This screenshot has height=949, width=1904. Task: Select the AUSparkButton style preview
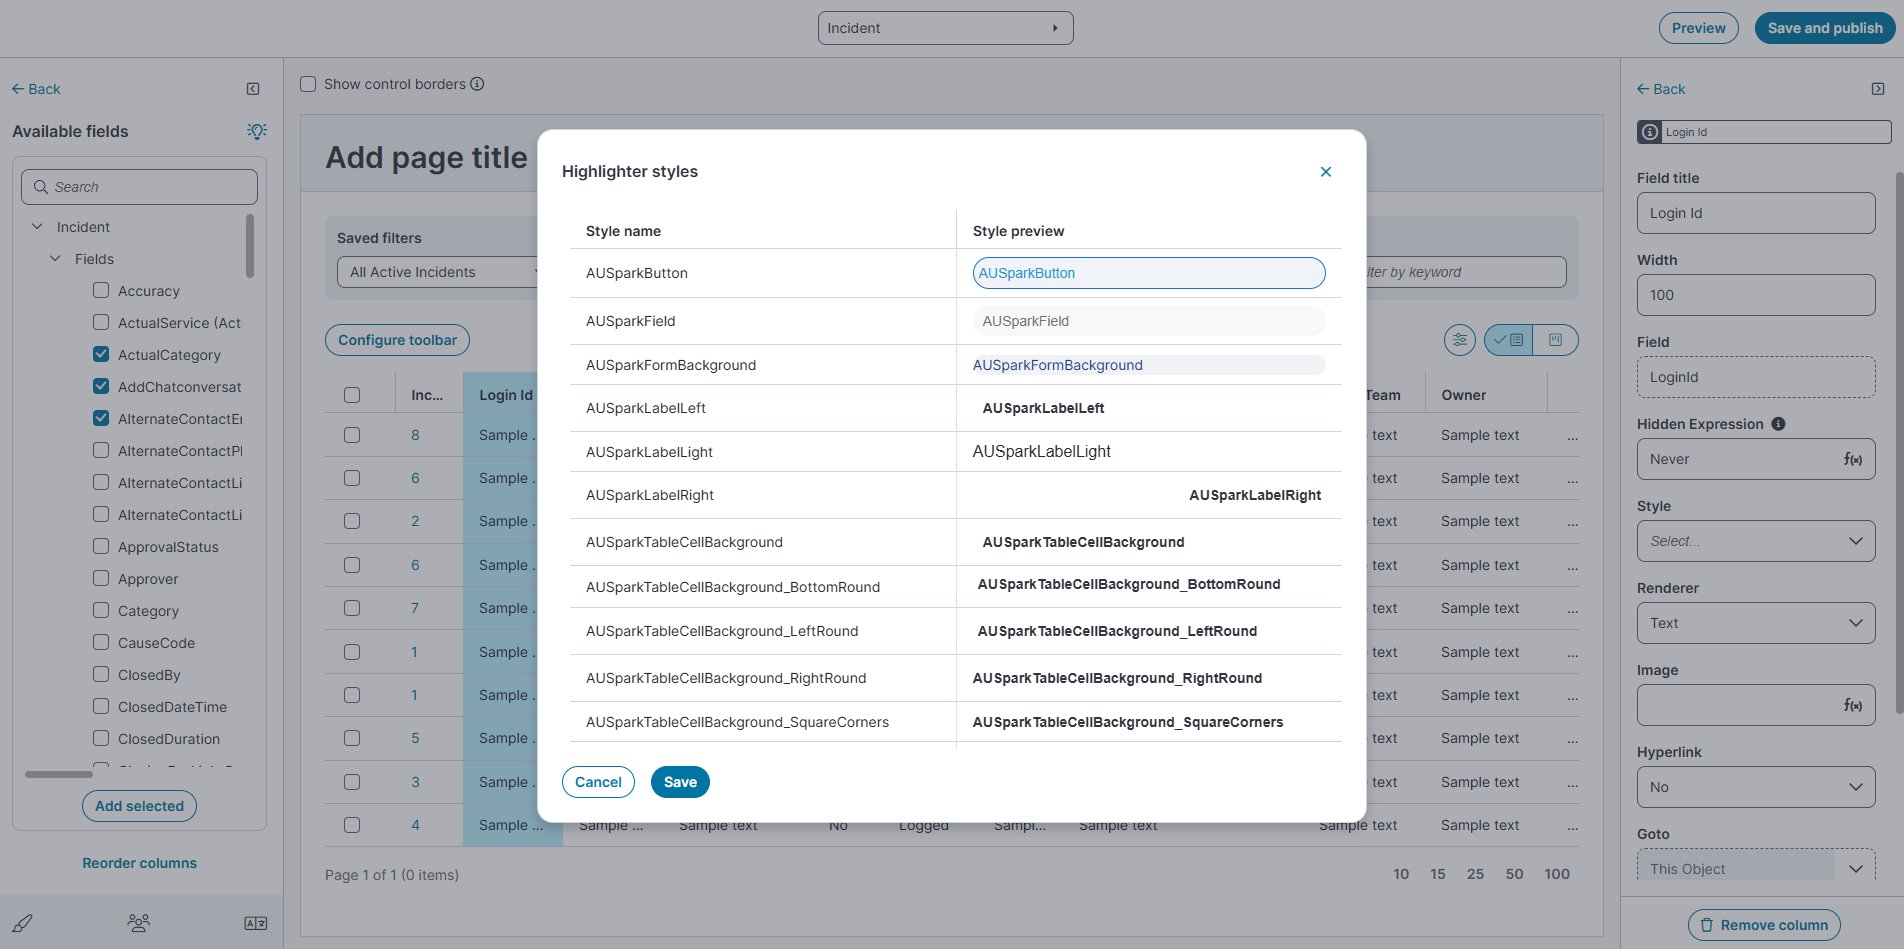(1149, 273)
